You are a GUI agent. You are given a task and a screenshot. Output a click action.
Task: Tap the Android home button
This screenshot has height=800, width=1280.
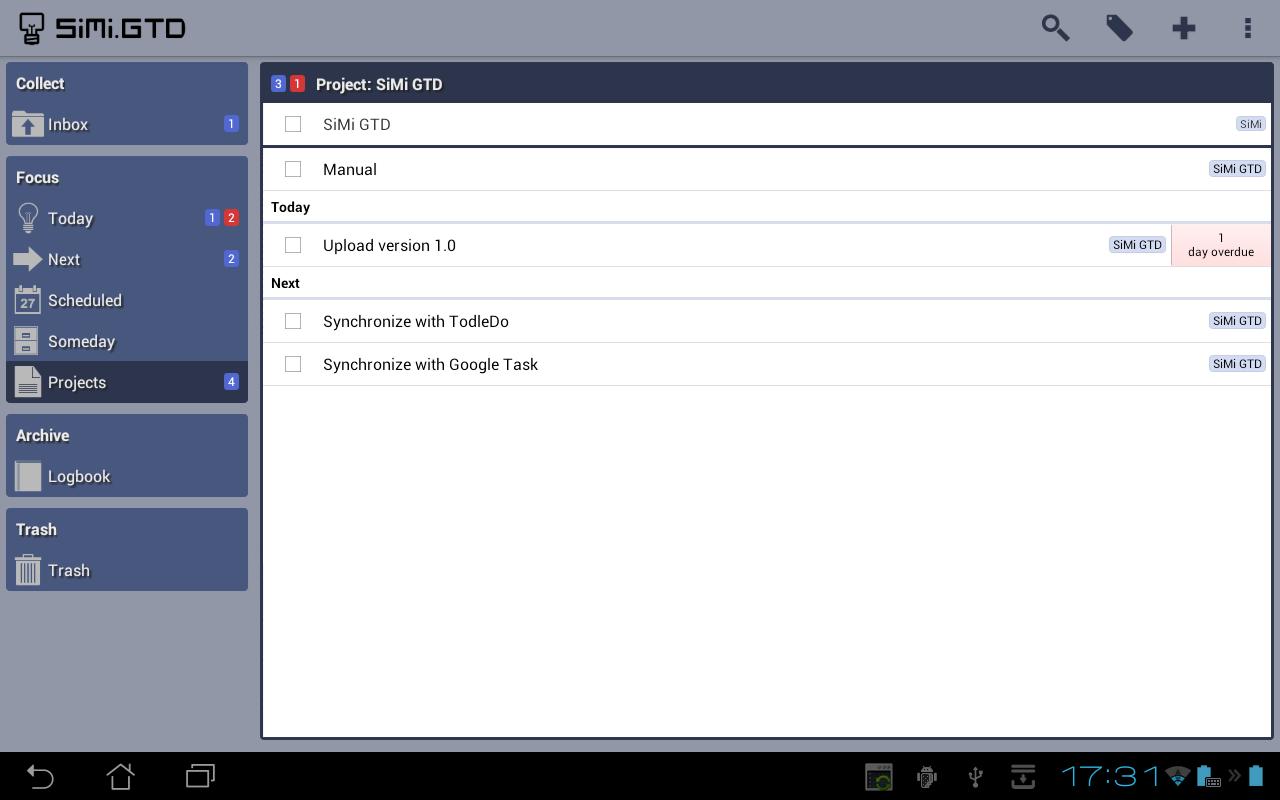coord(120,776)
